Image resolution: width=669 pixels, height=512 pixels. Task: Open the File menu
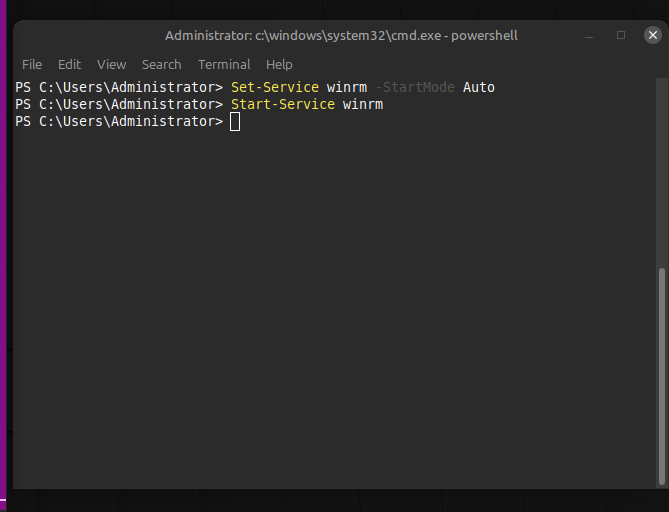click(32, 64)
